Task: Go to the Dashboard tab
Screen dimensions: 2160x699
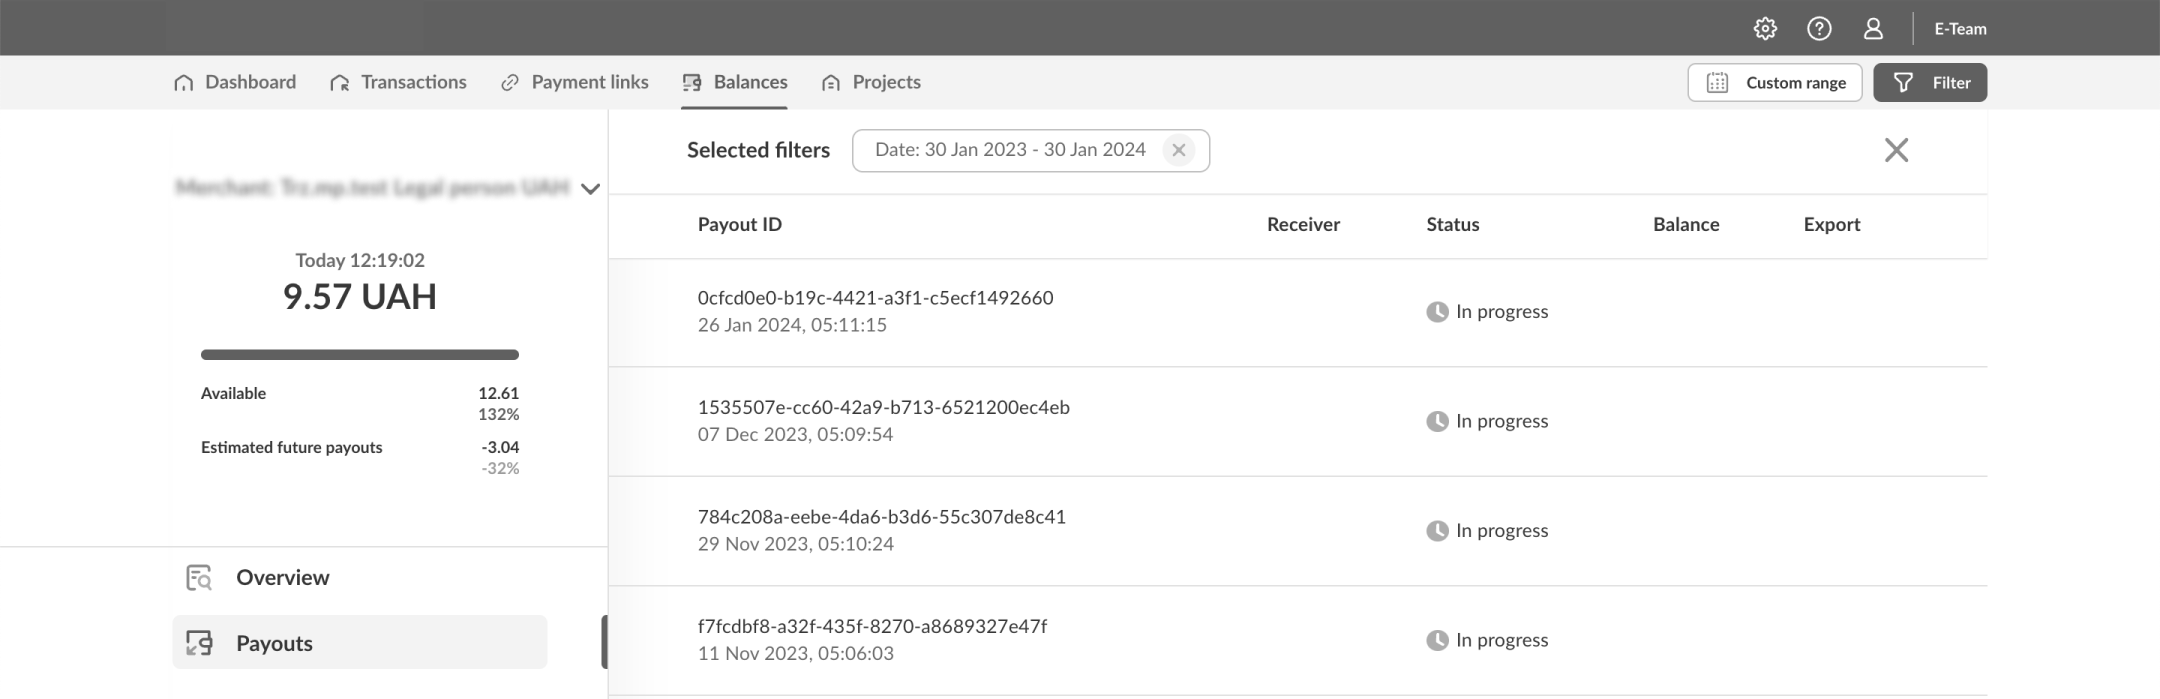Action: (x=235, y=82)
